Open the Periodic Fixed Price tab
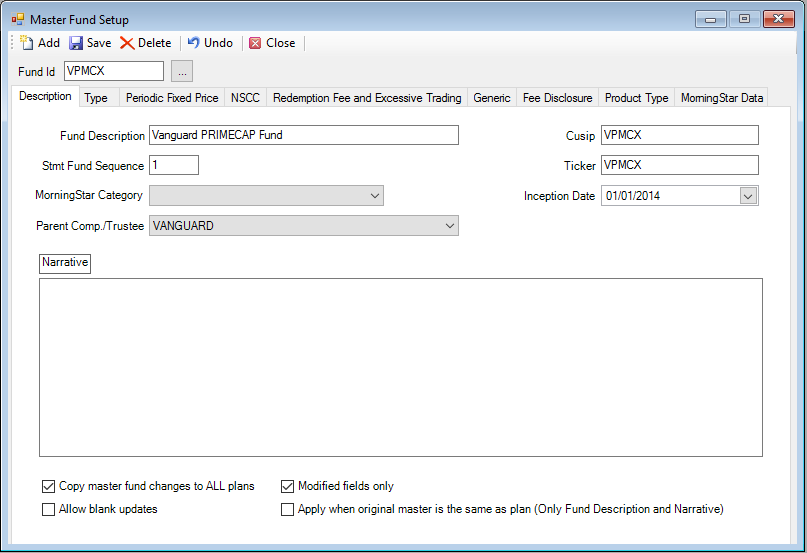The image size is (807, 553). (172, 98)
